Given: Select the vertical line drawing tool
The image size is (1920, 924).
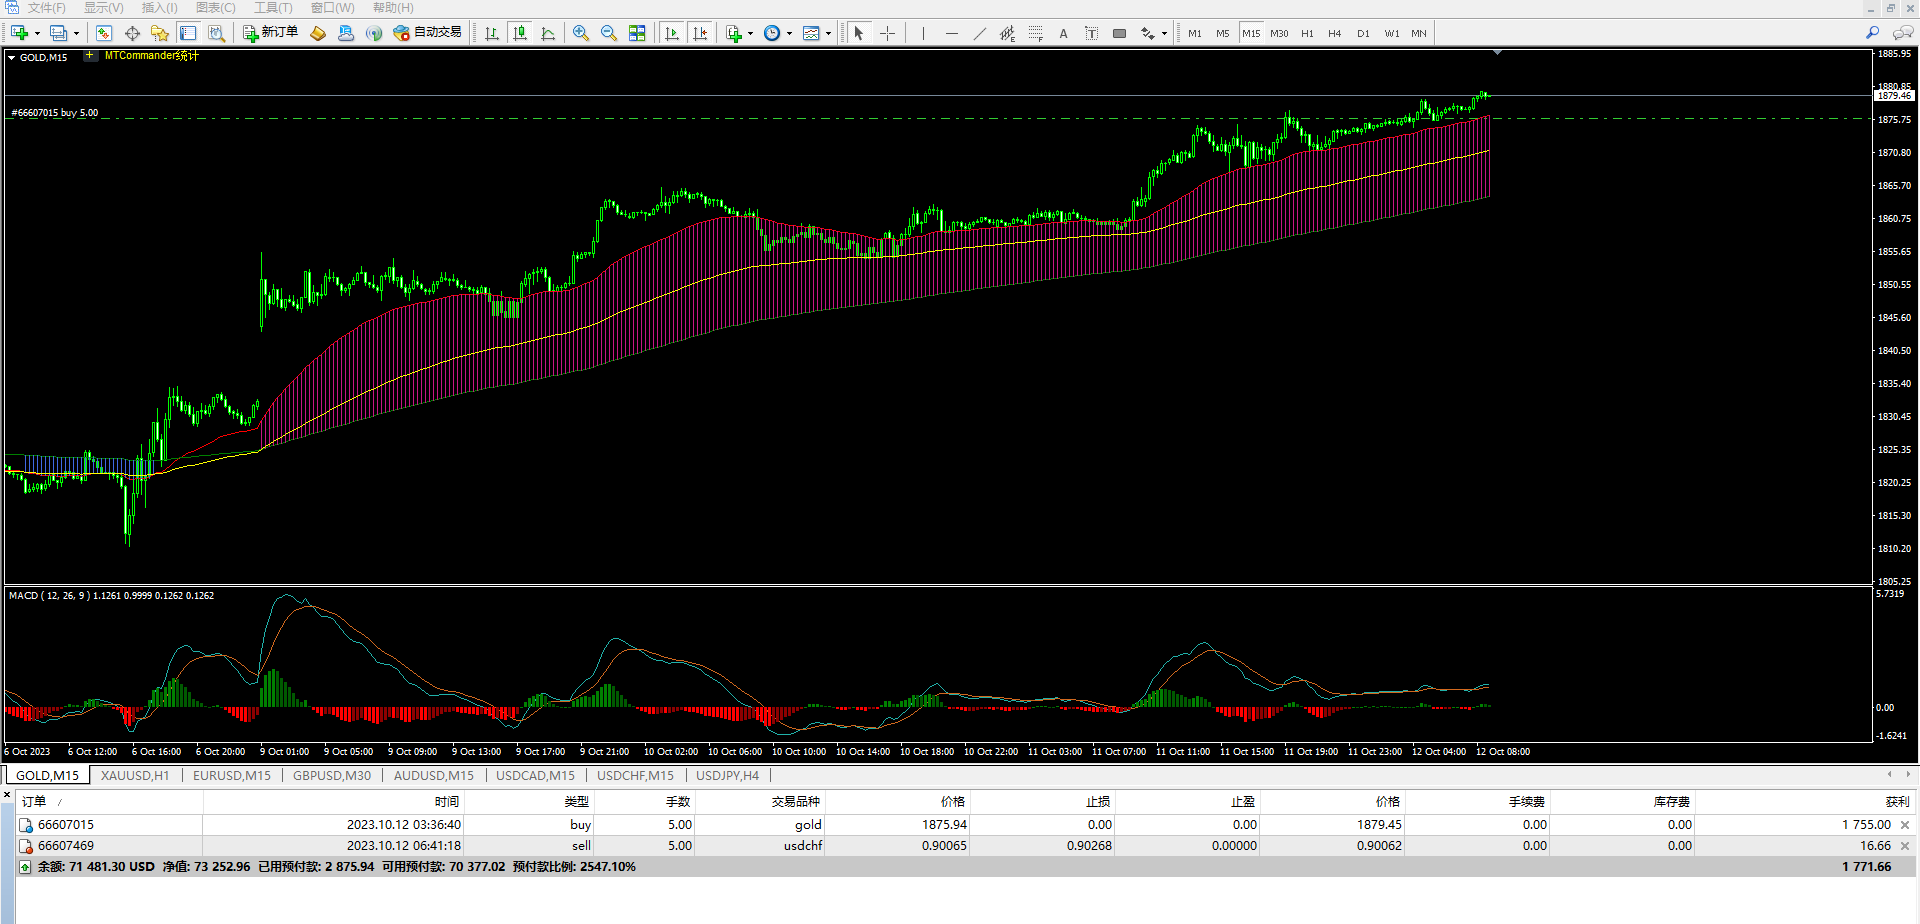Looking at the screenshot, I should 923,33.
